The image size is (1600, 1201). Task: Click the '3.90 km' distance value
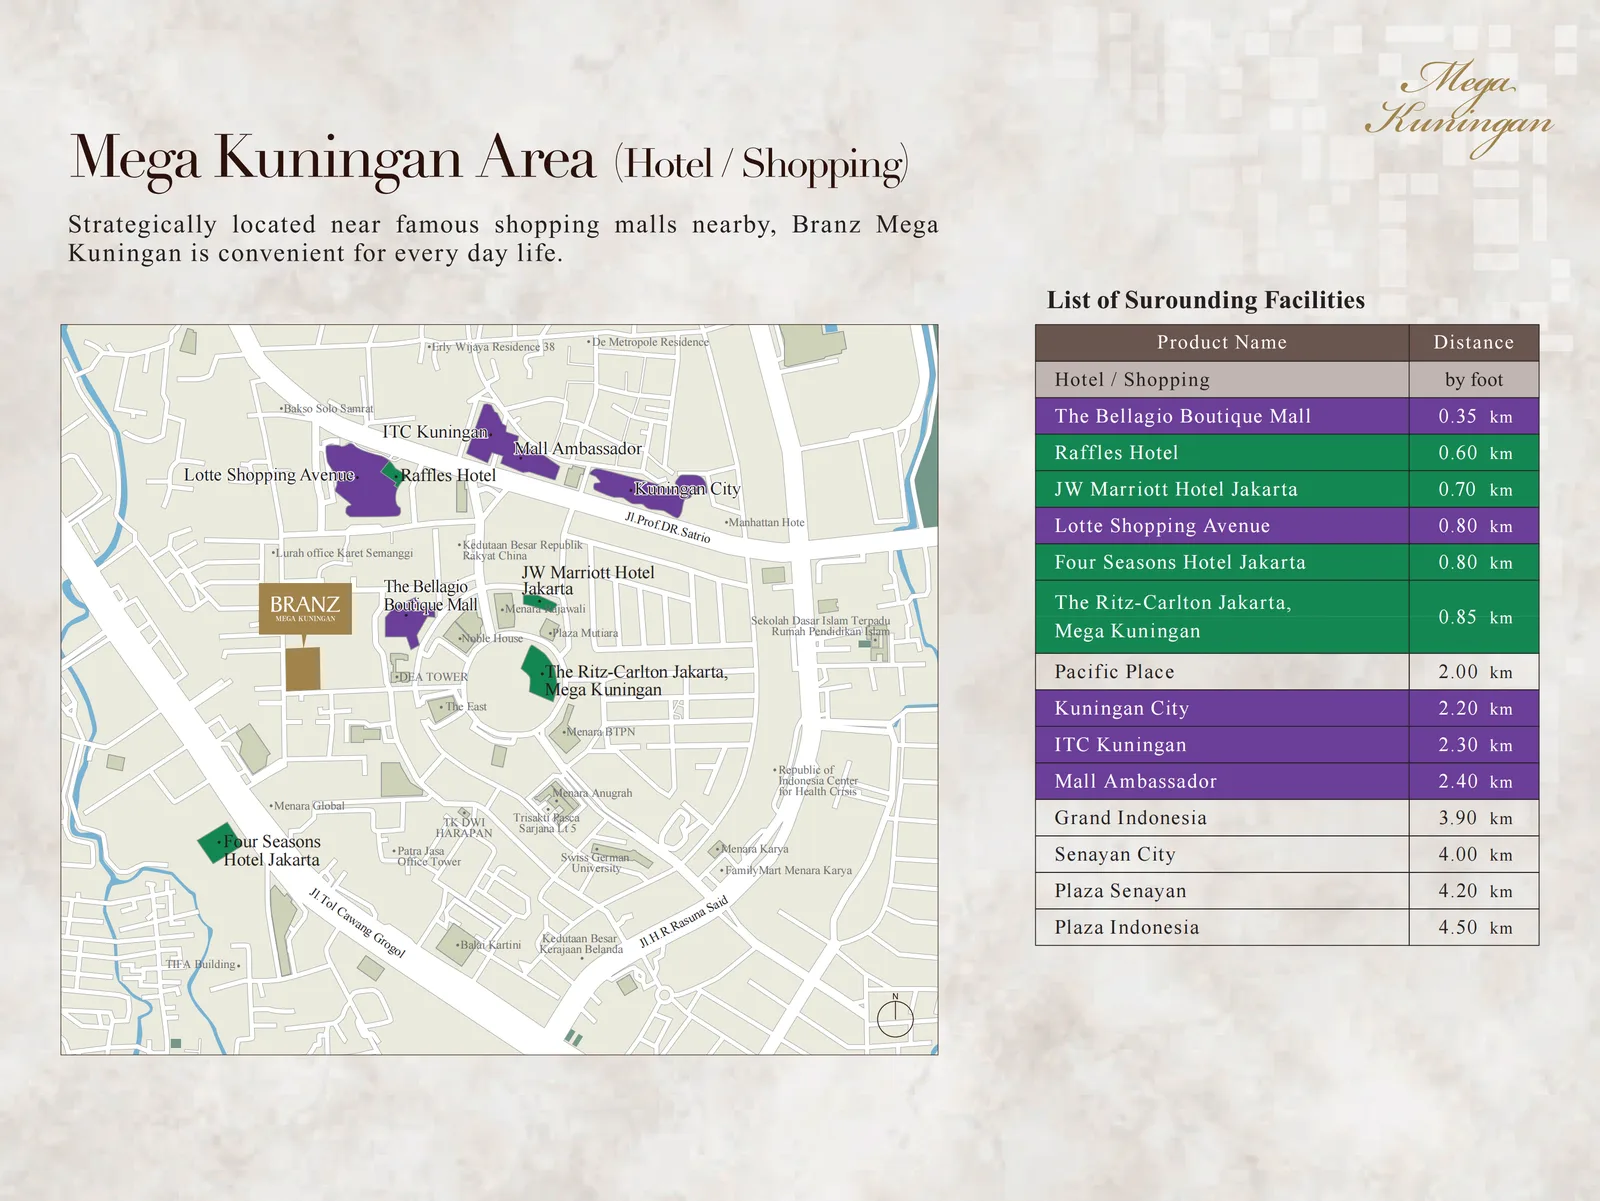click(1475, 818)
